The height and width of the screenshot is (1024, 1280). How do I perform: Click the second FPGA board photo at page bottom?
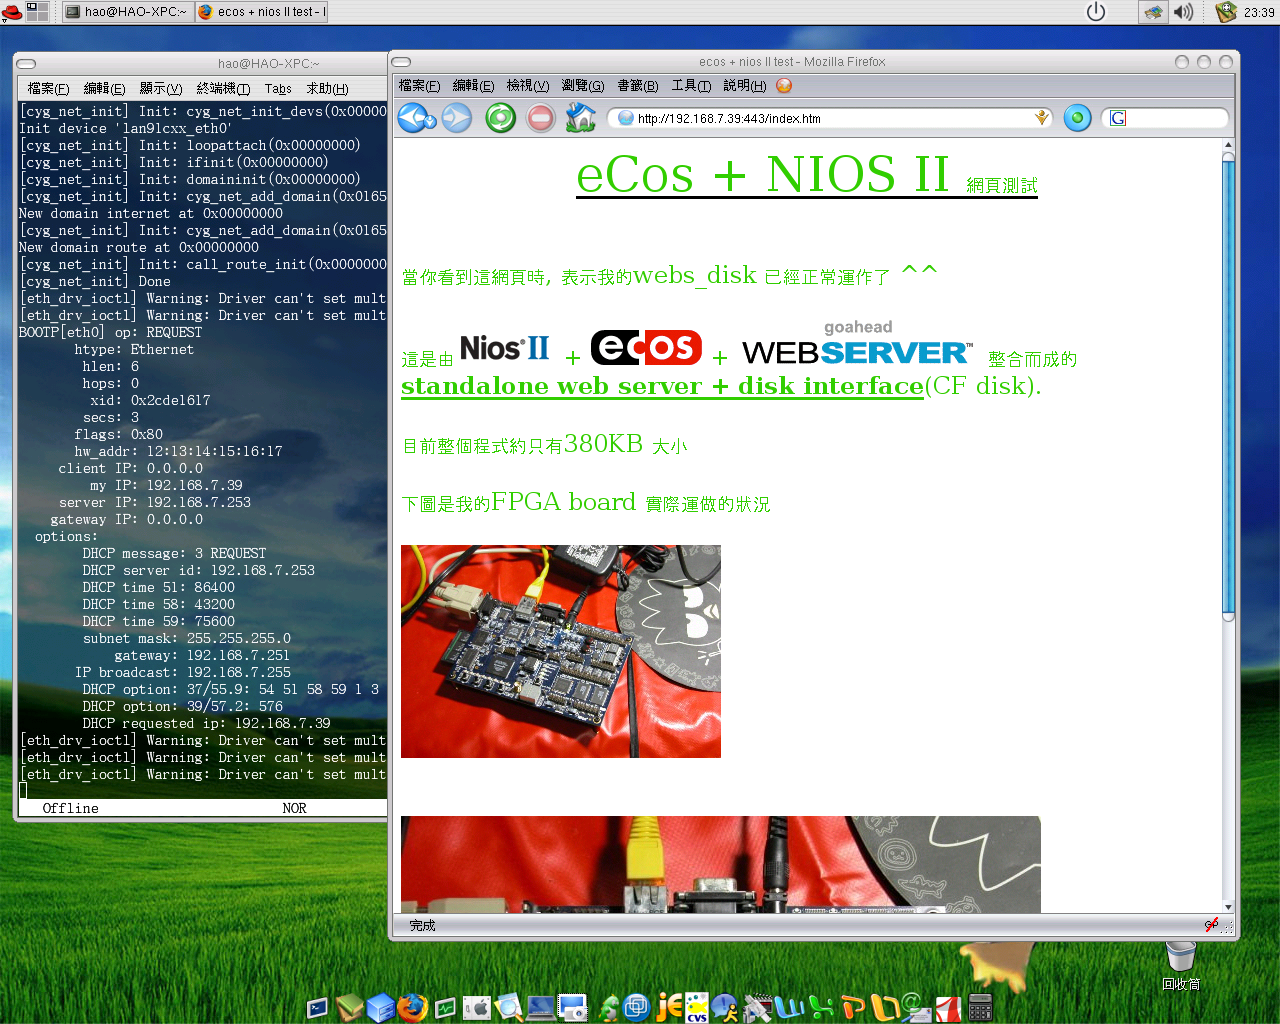721,864
